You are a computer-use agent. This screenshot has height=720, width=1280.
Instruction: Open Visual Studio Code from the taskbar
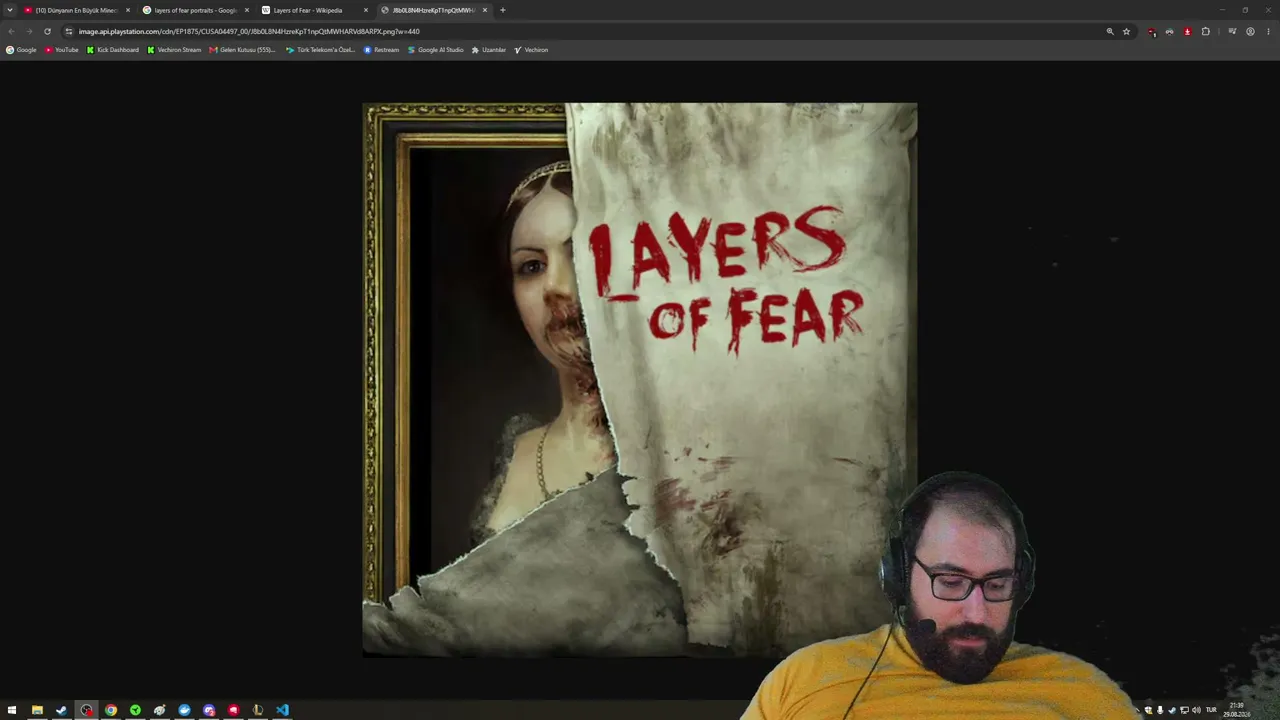282,710
